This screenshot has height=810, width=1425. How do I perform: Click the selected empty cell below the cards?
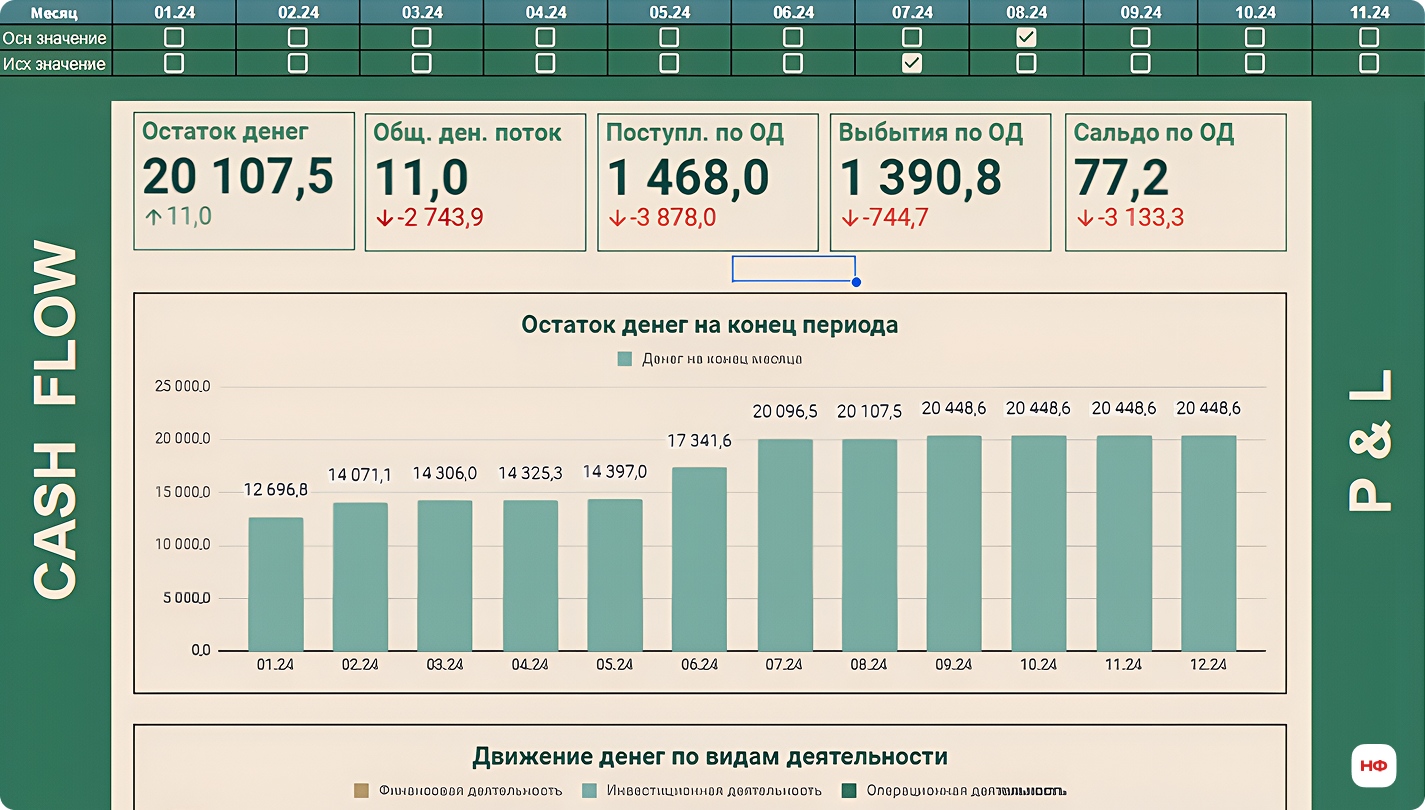pos(793,269)
